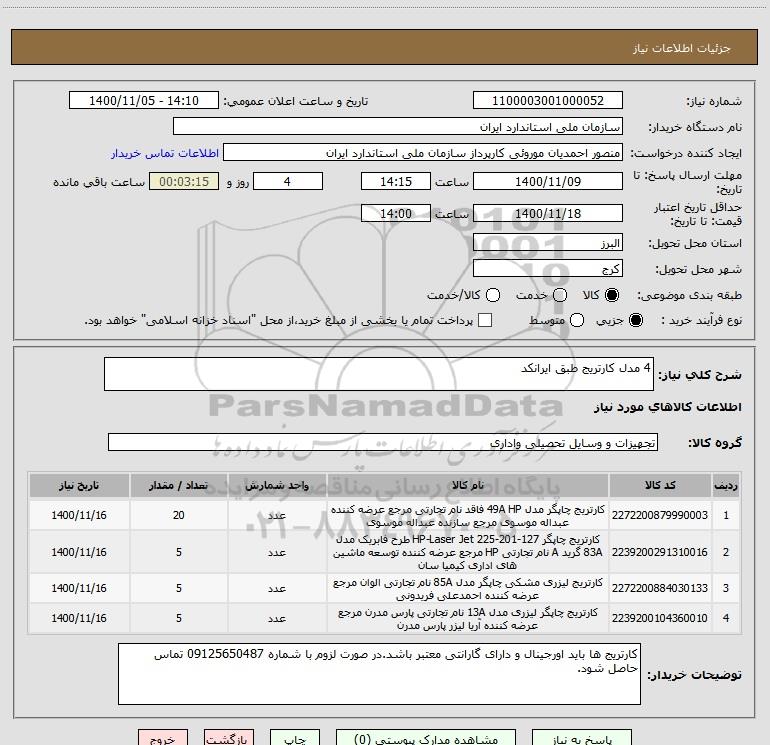The width and height of the screenshot is (770, 745).
Task: Select the کالا/خدمت radio button
Action: click(493, 295)
